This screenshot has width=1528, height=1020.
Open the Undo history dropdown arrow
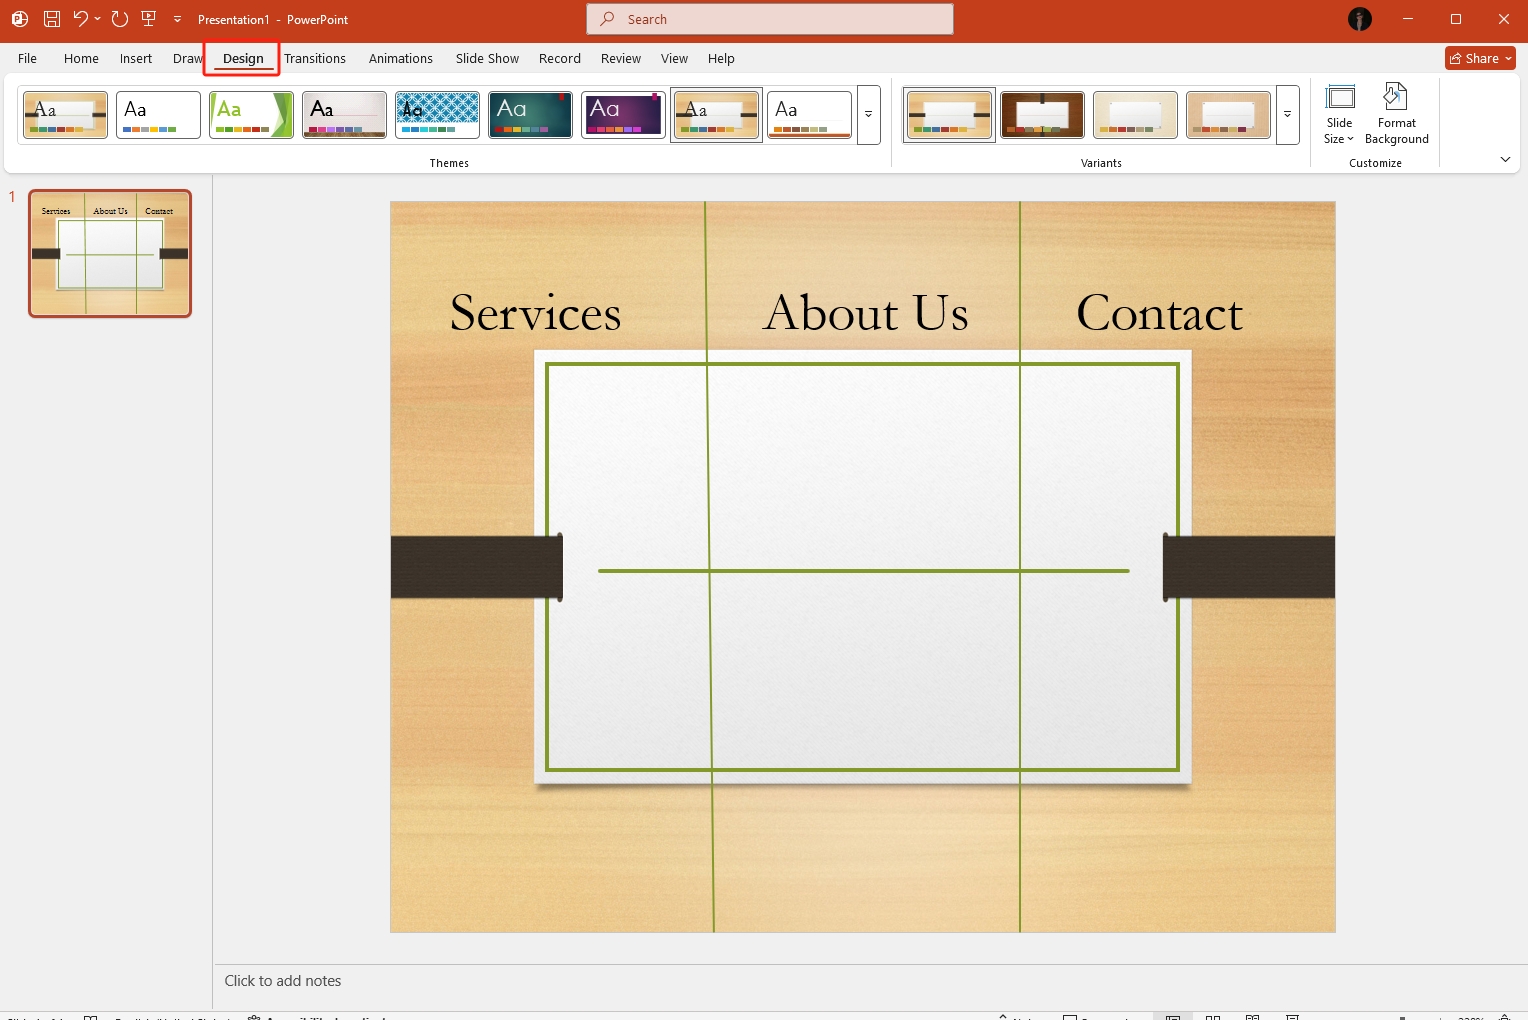pyautogui.click(x=98, y=19)
